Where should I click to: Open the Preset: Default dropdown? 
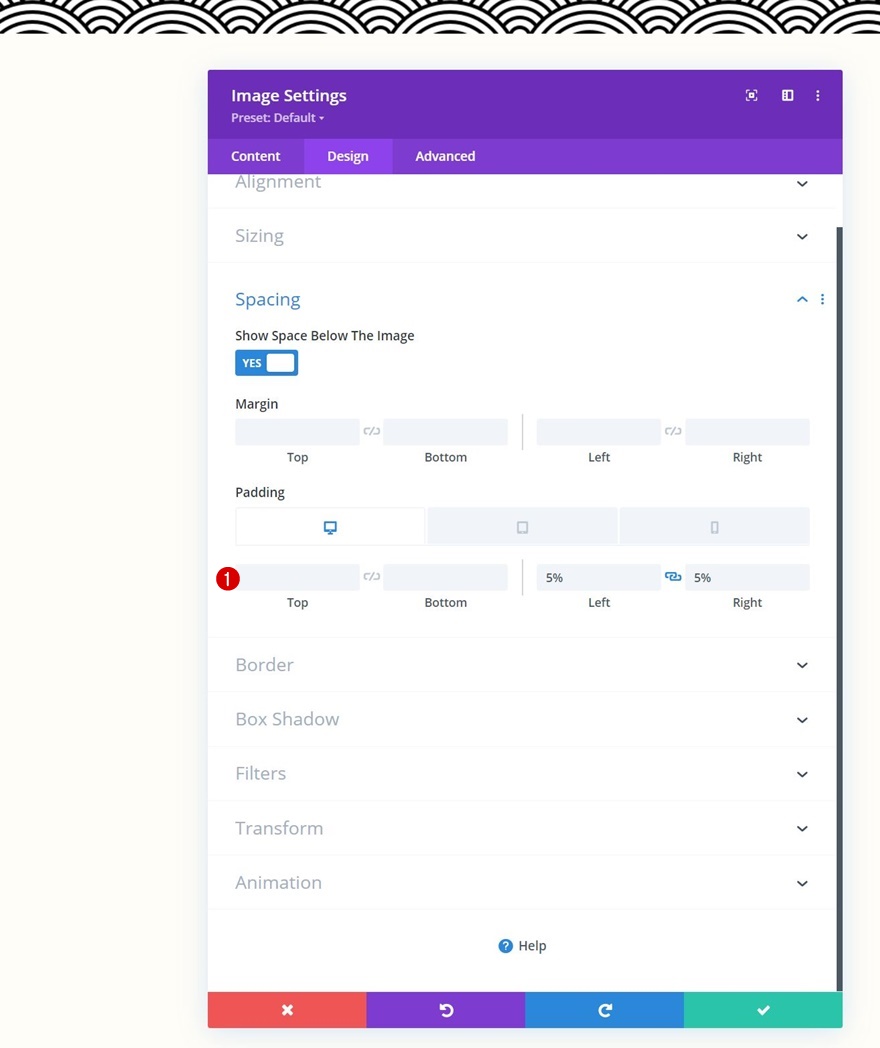277,118
